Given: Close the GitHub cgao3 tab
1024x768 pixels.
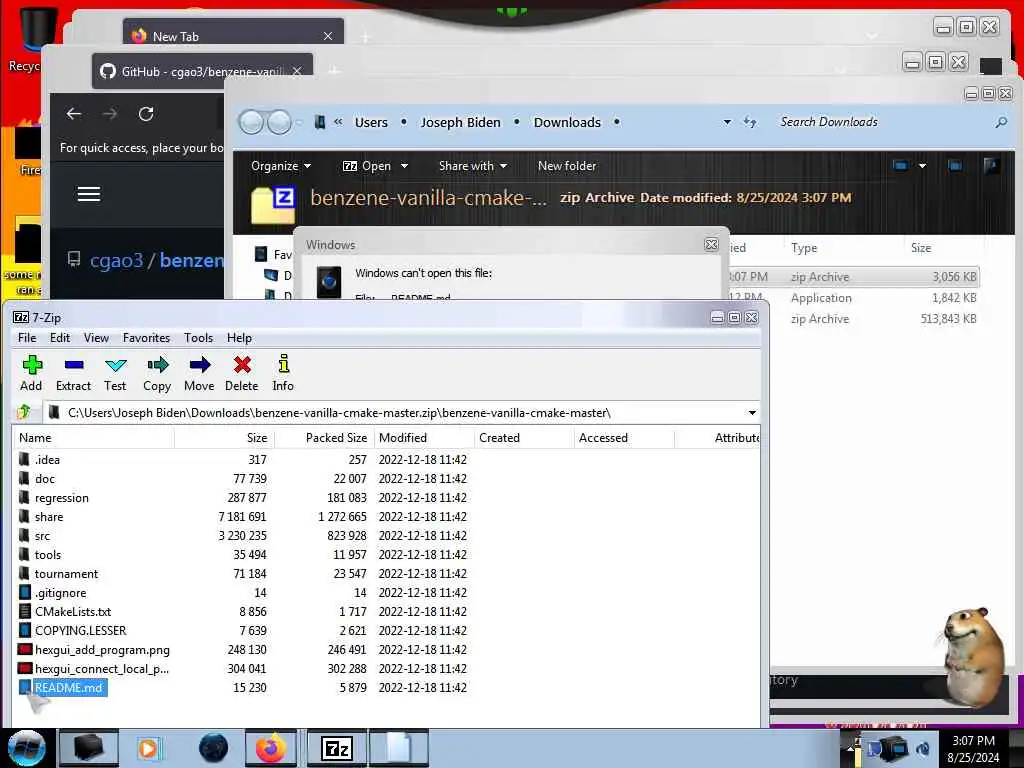Looking at the screenshot, I should pos(297,71).
